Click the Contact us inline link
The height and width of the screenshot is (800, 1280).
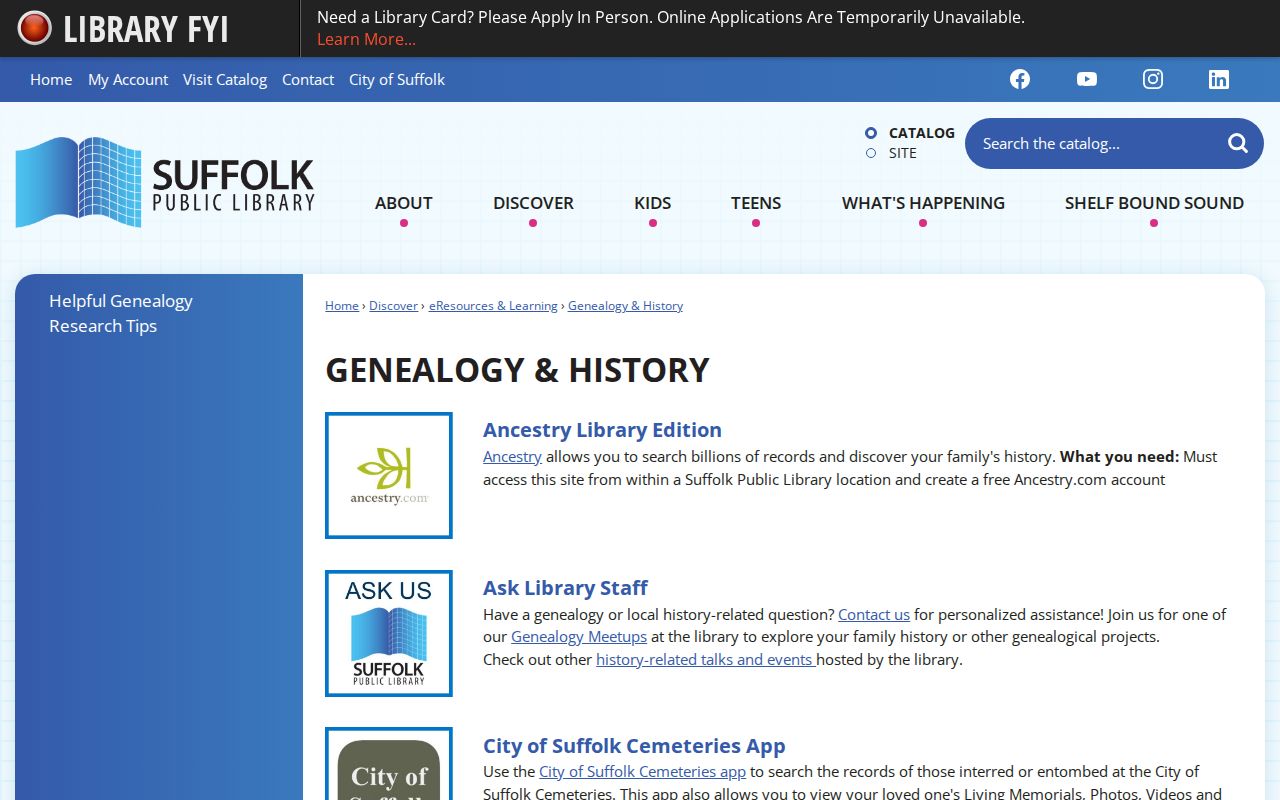click(874, 615)
